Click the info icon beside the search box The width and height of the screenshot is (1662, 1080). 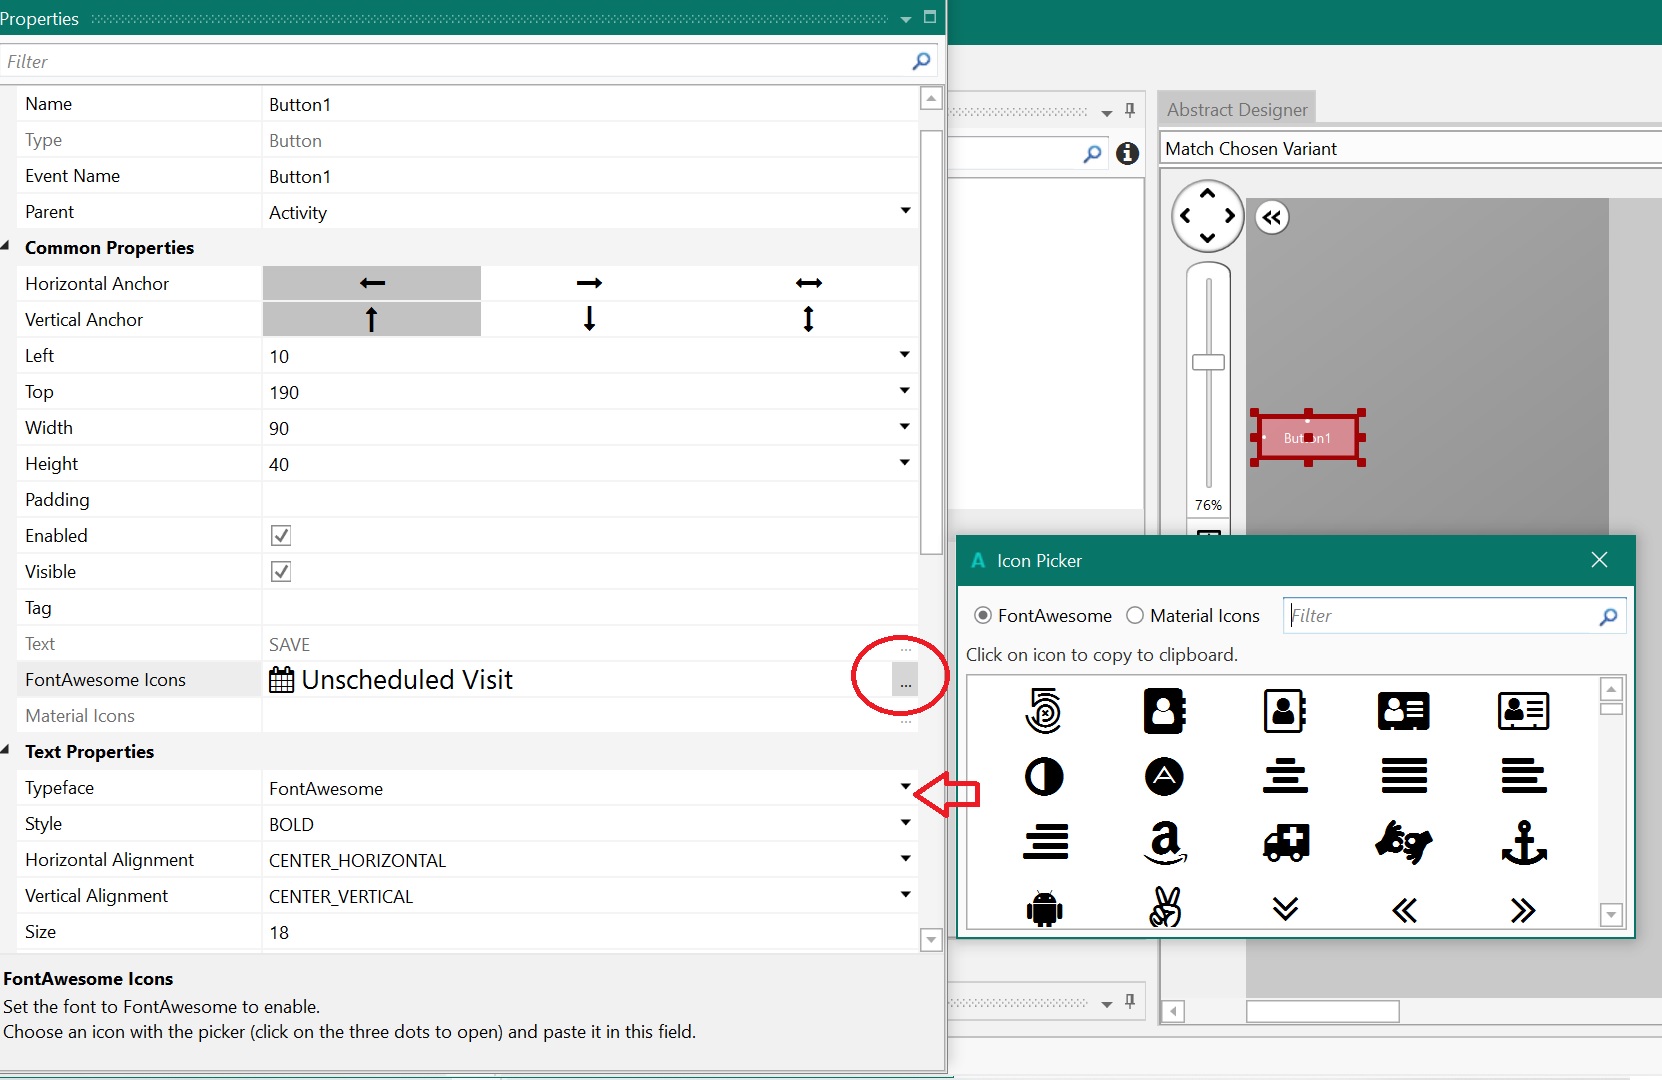[x=1128, y=153]
